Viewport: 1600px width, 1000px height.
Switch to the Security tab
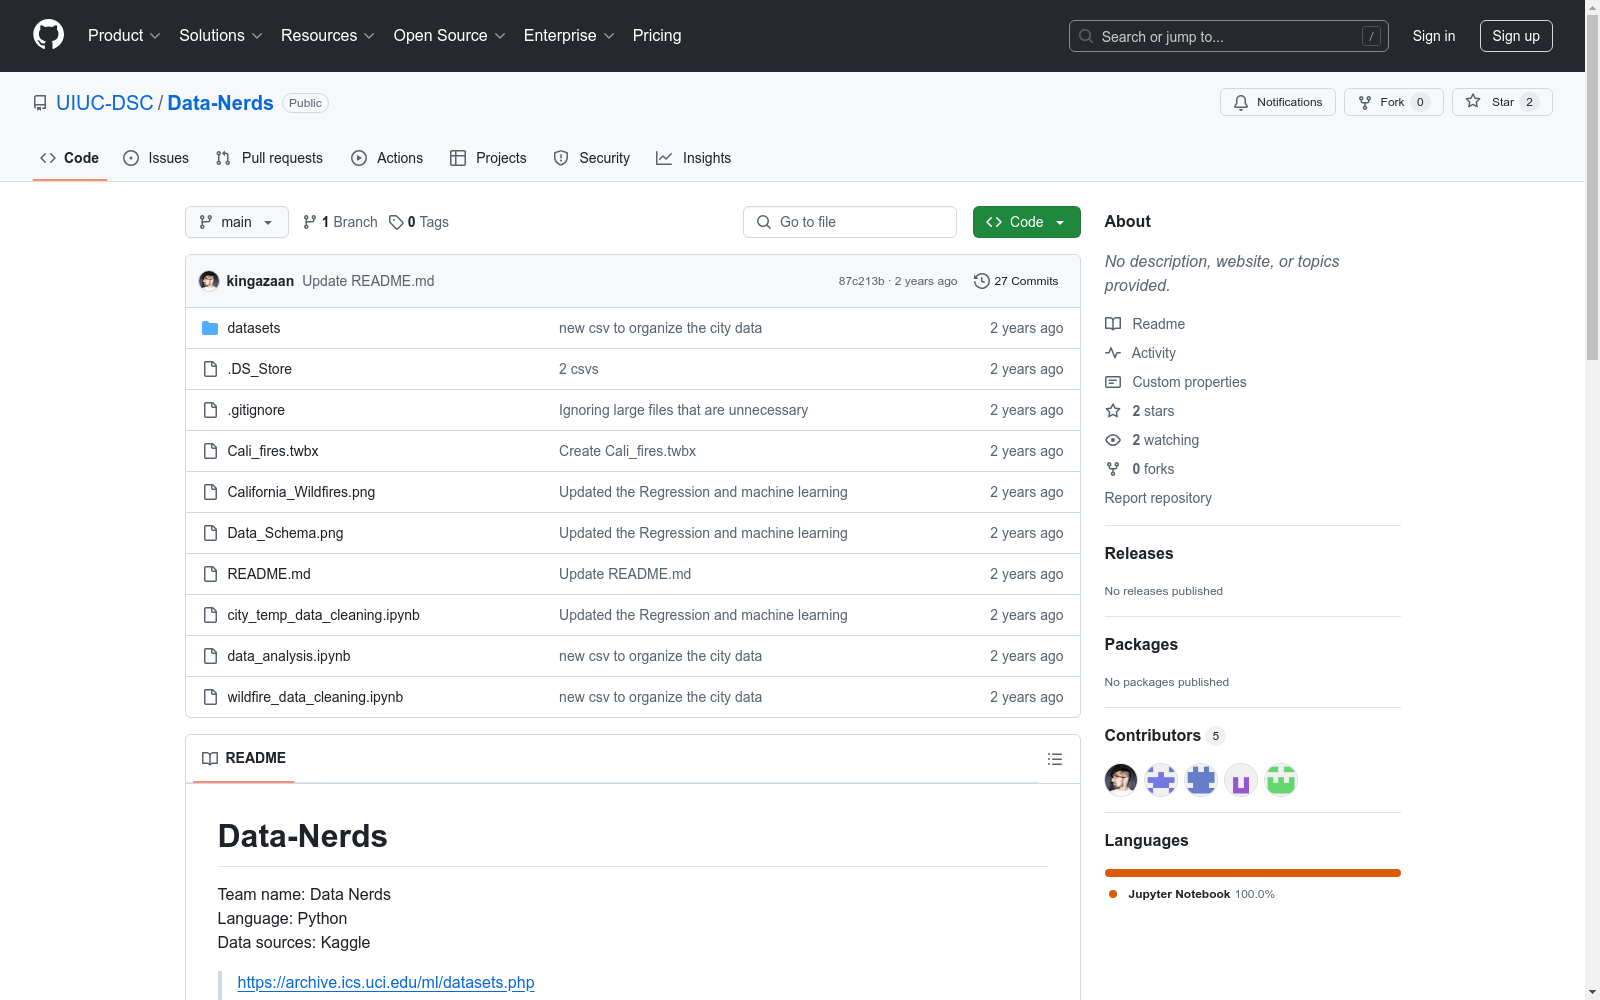click(x=592, y=158)
